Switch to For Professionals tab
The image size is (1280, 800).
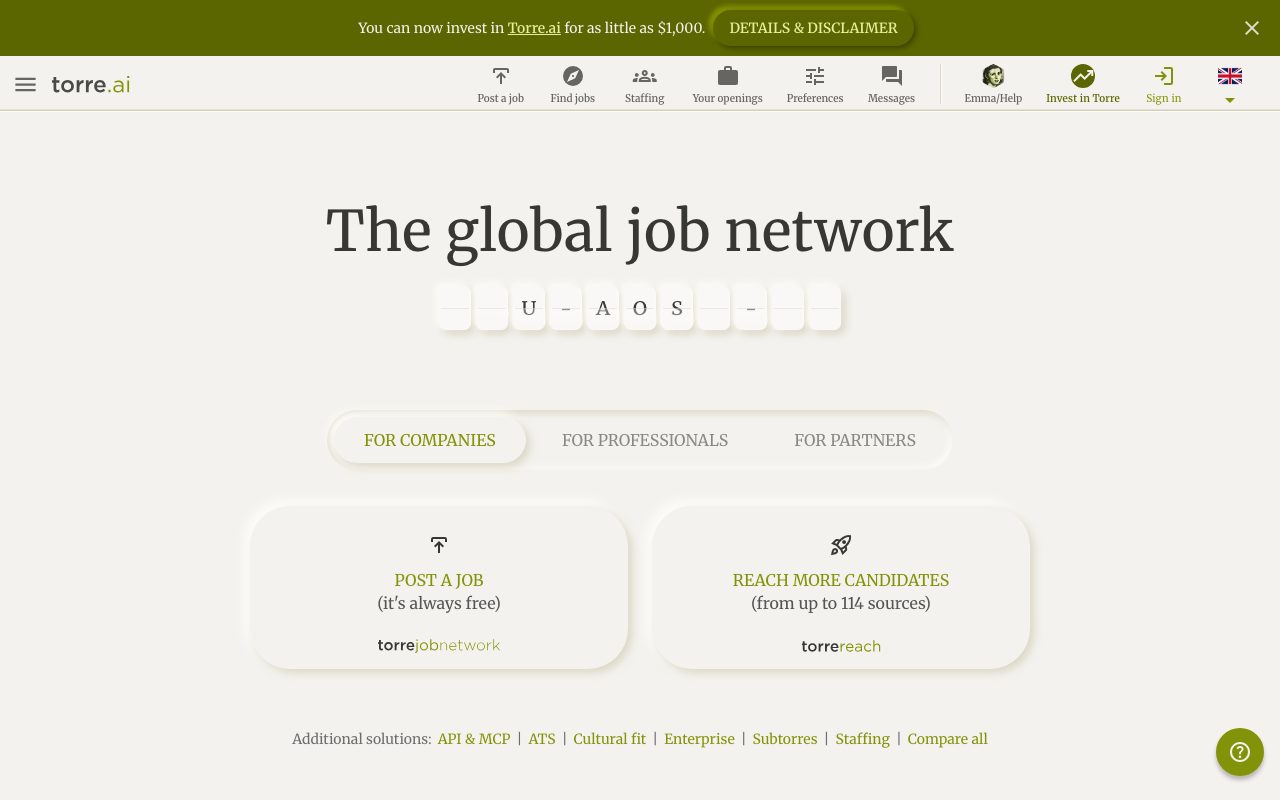pos(645,440)
